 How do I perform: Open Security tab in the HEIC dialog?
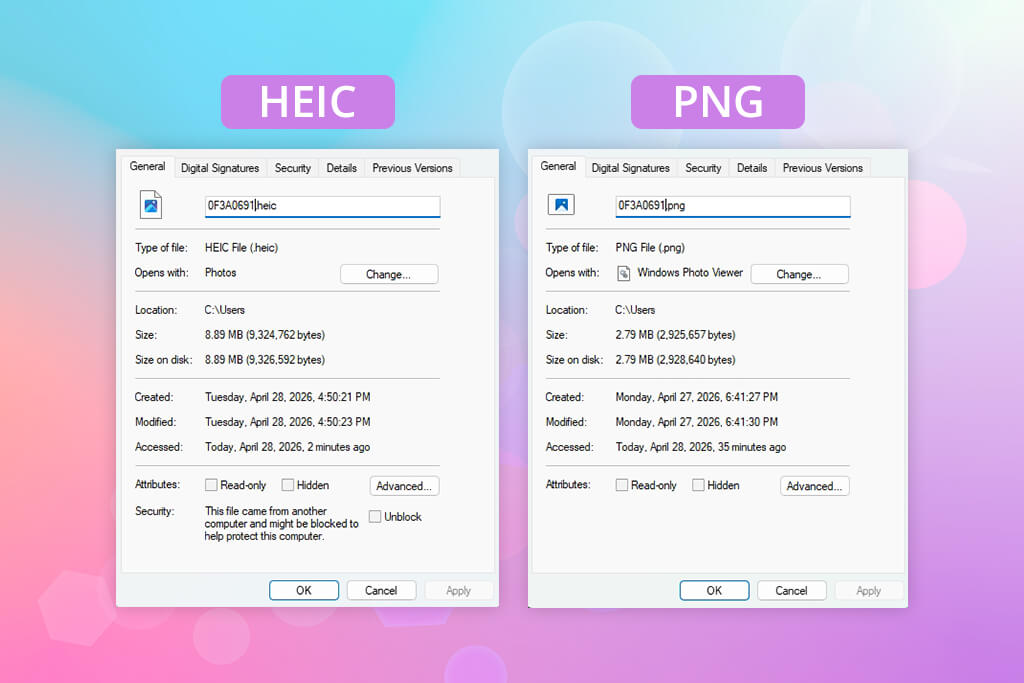tap(293, 168)
